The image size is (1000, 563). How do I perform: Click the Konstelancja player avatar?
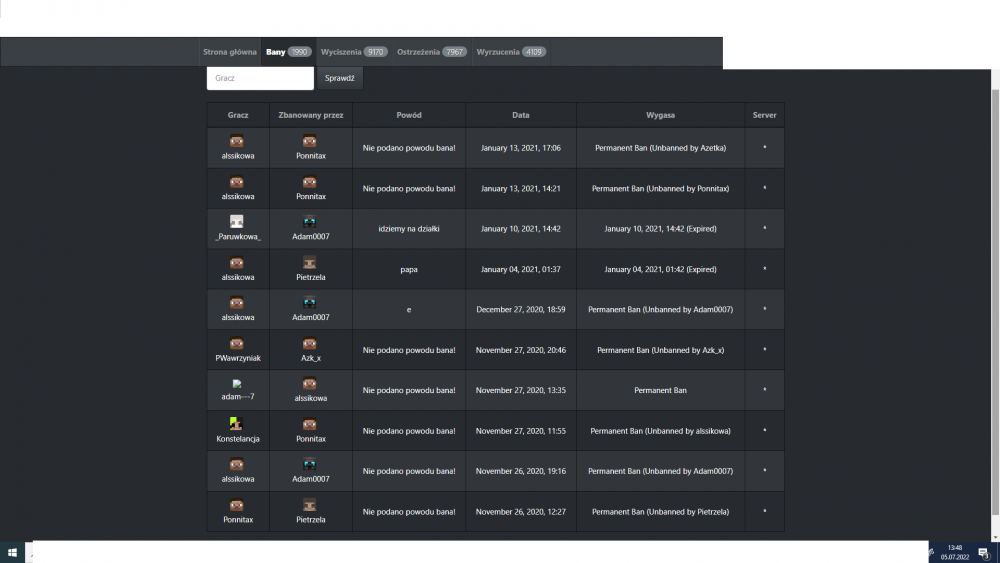[x=237, y=424]
